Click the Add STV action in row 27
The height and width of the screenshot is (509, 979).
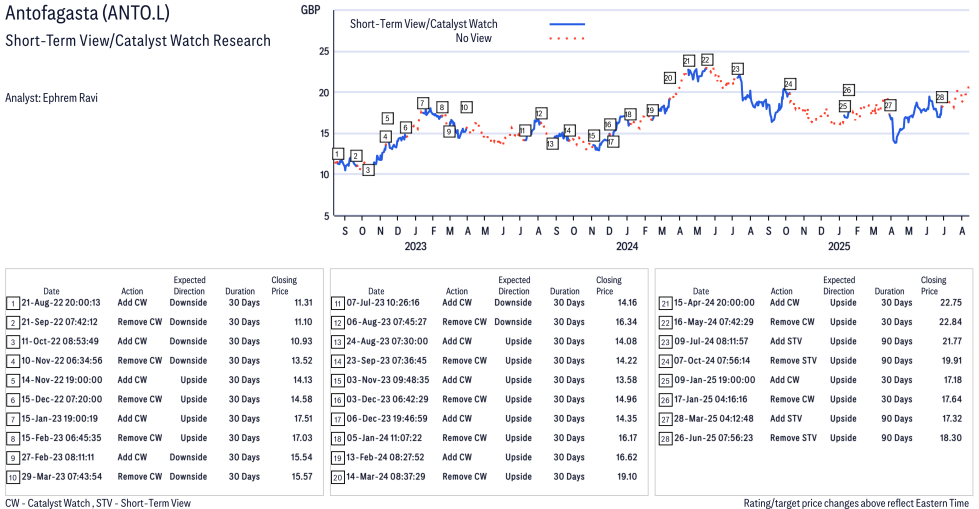tap(786, 418)
